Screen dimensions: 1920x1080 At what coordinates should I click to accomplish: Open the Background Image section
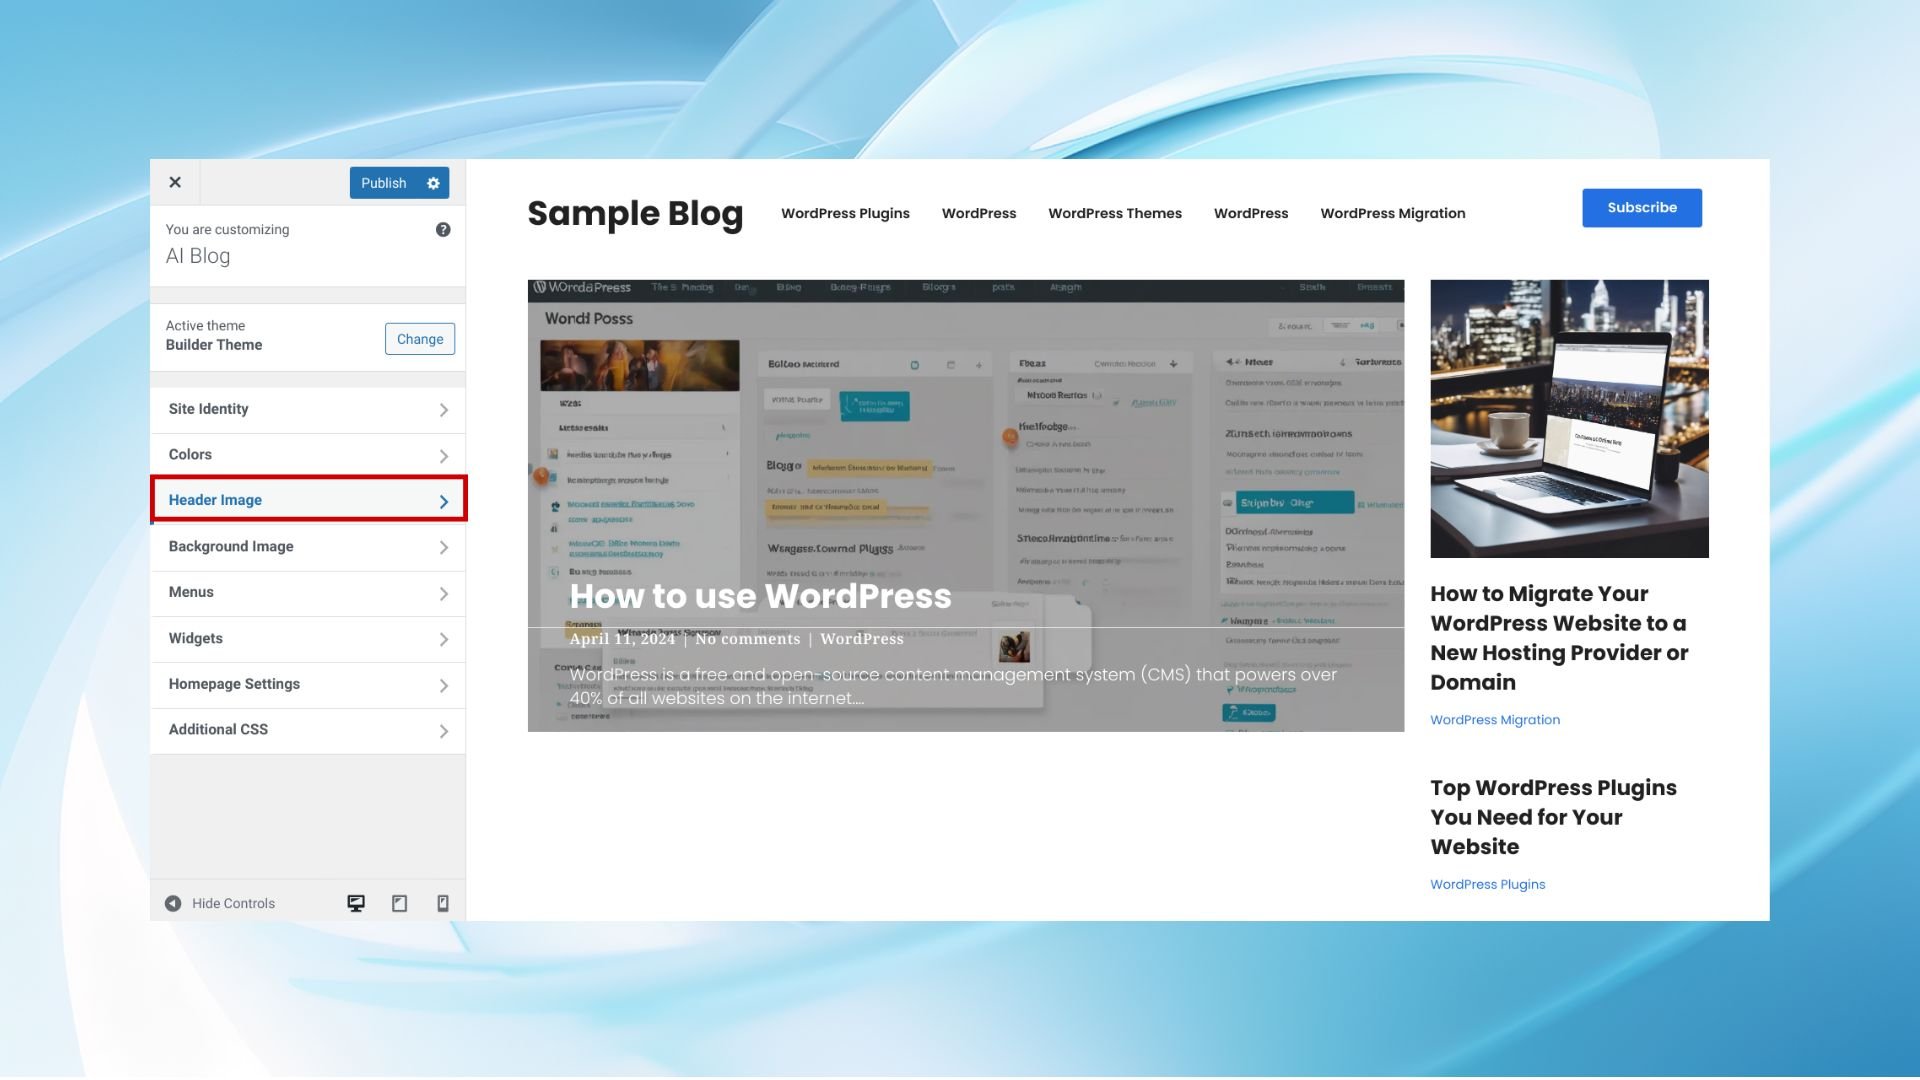[307, 547]
